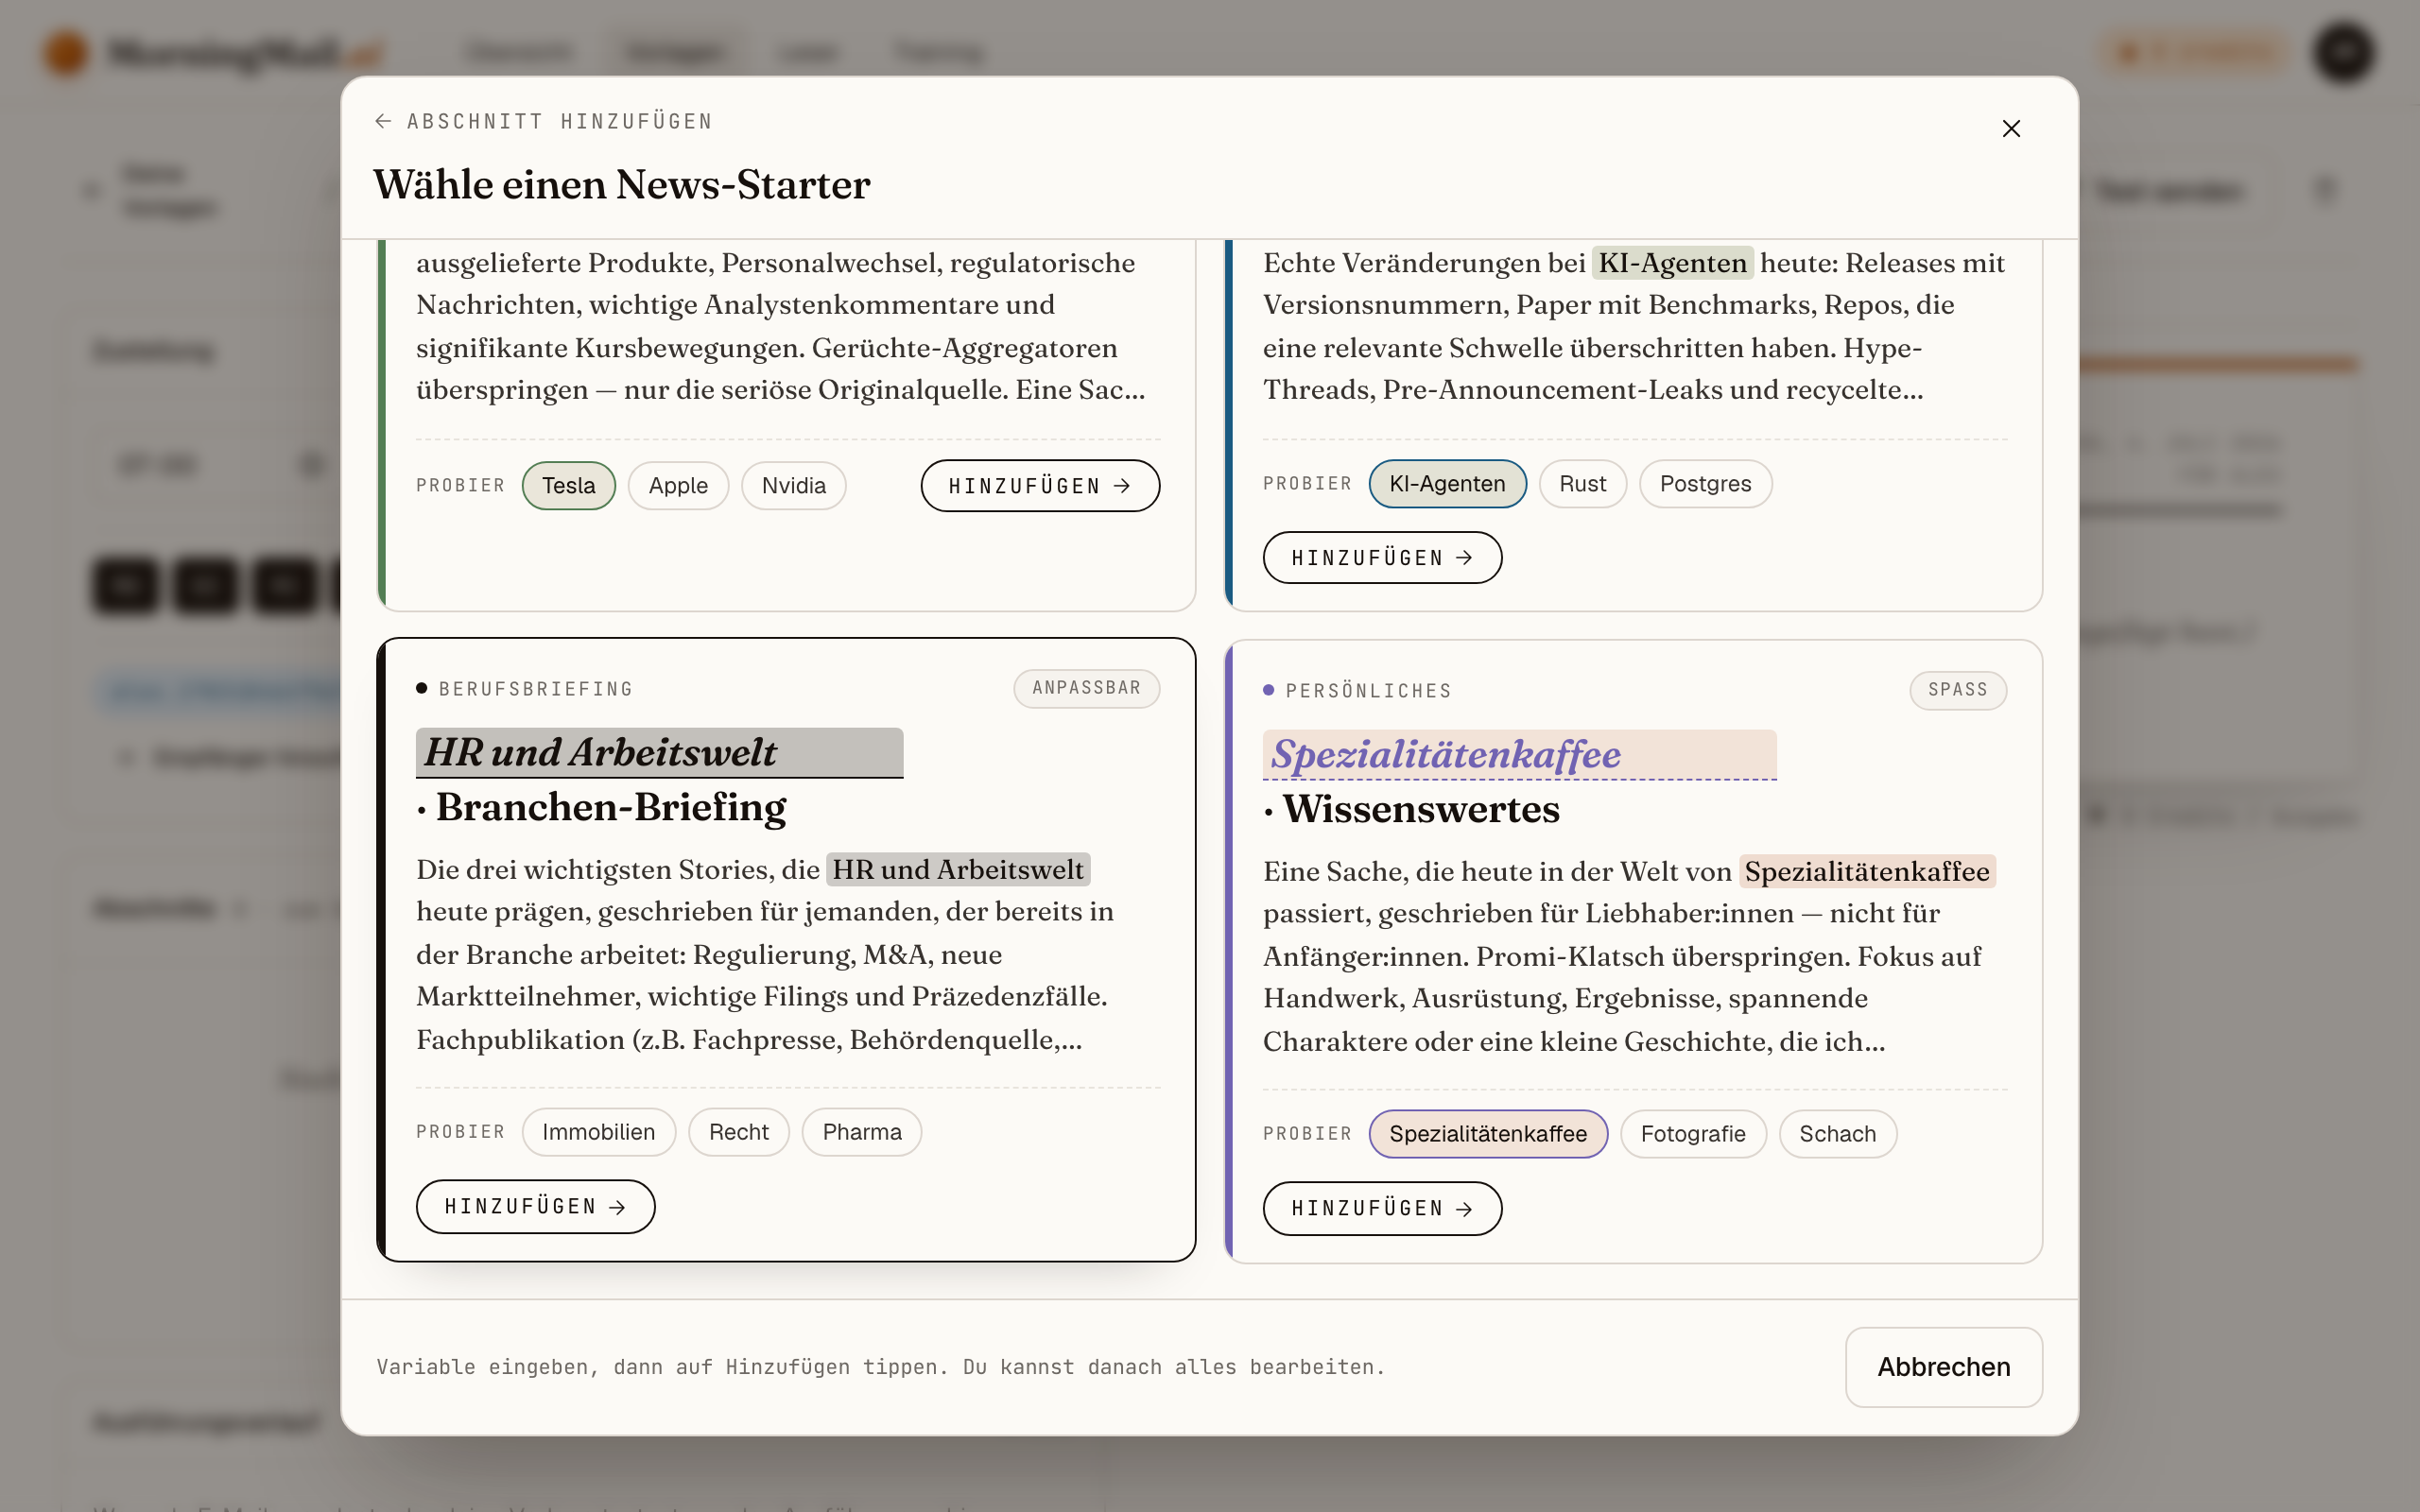Viewport: 2420px width, 1512px height.
Task: Choose the Recht chip
Action: pyautogui.click(x=738, y=1131)
